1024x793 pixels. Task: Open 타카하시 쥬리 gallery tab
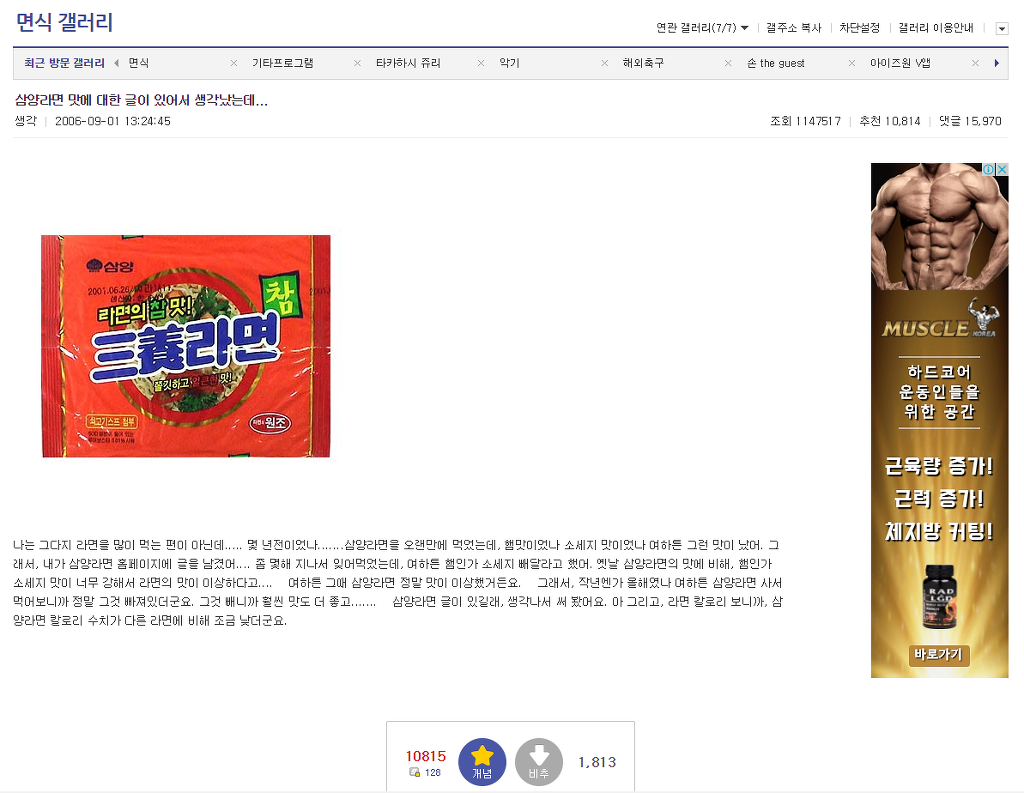click(408, 63)
